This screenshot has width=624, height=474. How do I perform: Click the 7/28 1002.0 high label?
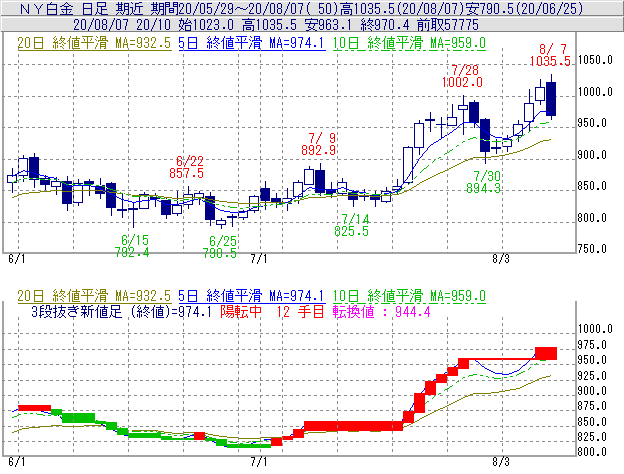point(462,76)
